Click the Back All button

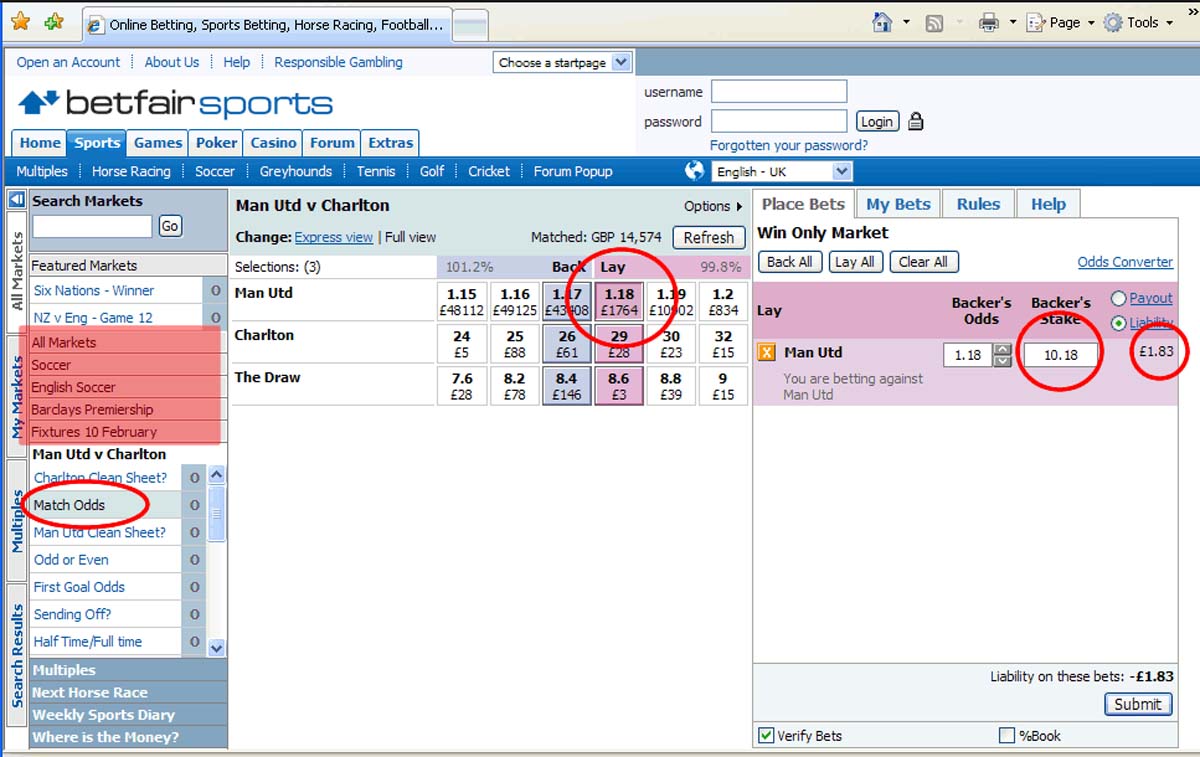click(790, 262)
